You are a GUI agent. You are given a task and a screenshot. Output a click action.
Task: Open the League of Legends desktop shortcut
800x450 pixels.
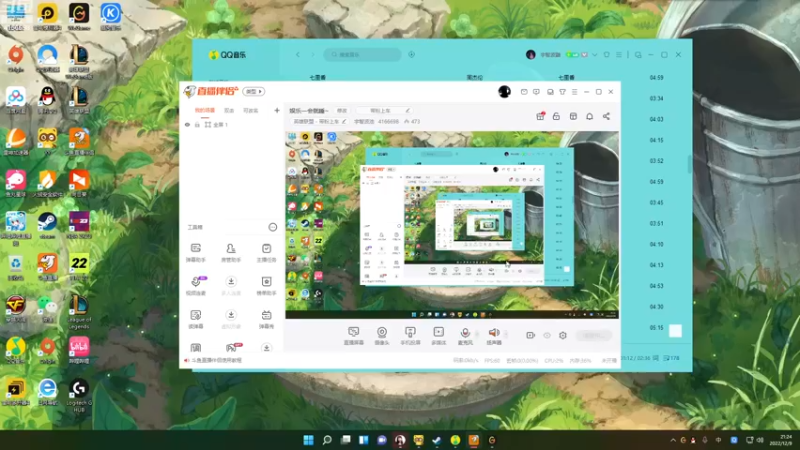click(79, 312)
